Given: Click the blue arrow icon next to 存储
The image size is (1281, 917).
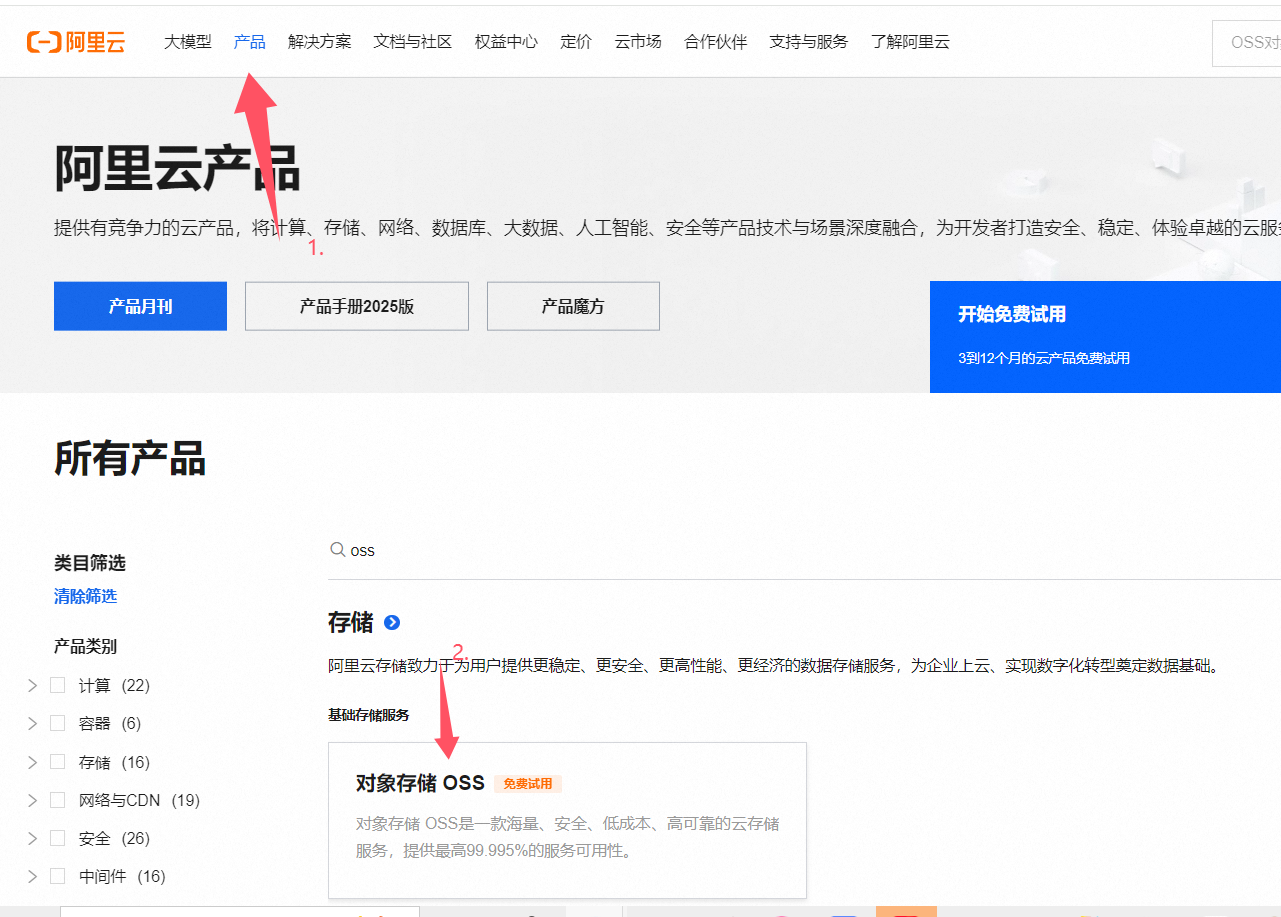Looking at the screenshot, I should tap(392, 622).
